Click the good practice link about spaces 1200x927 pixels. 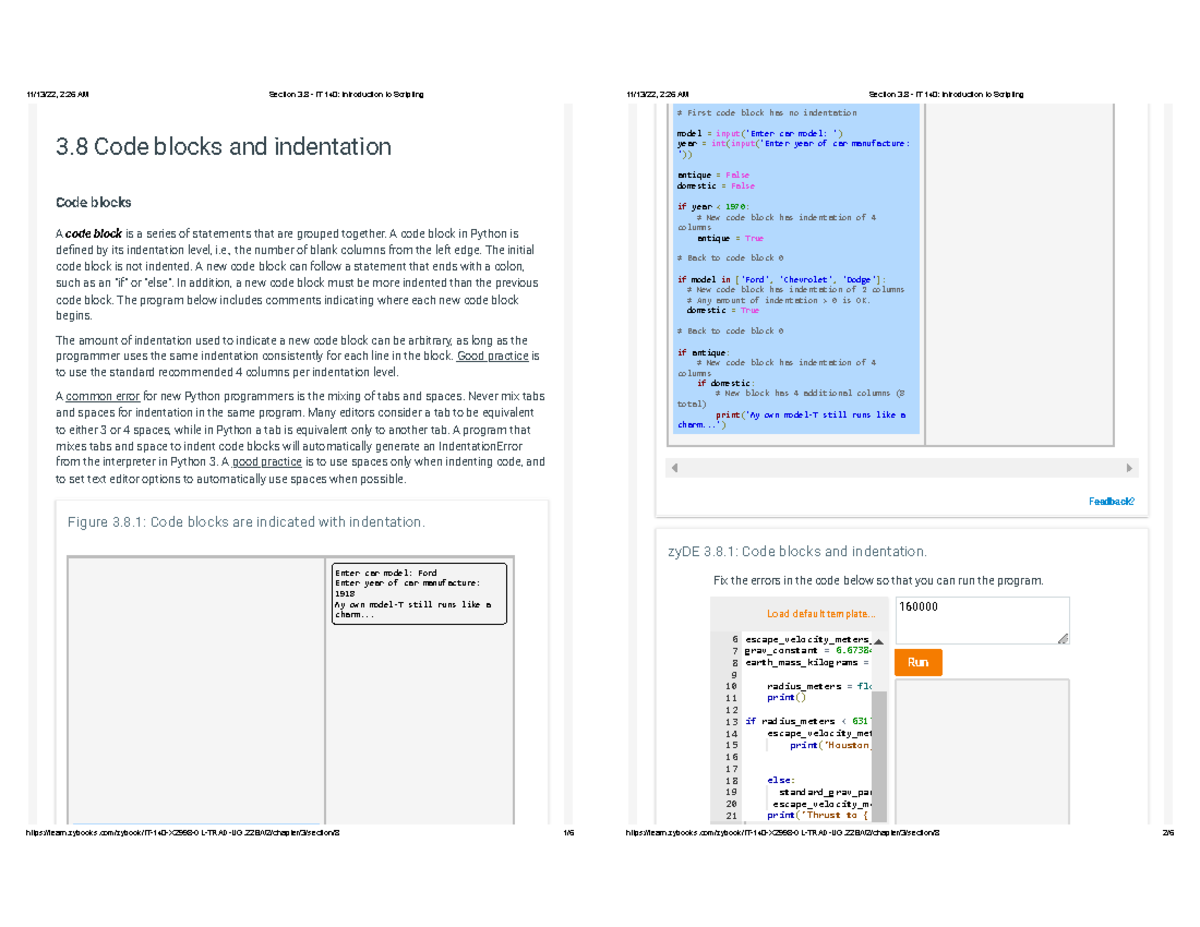pyautogui.click(x=266, y=462)
